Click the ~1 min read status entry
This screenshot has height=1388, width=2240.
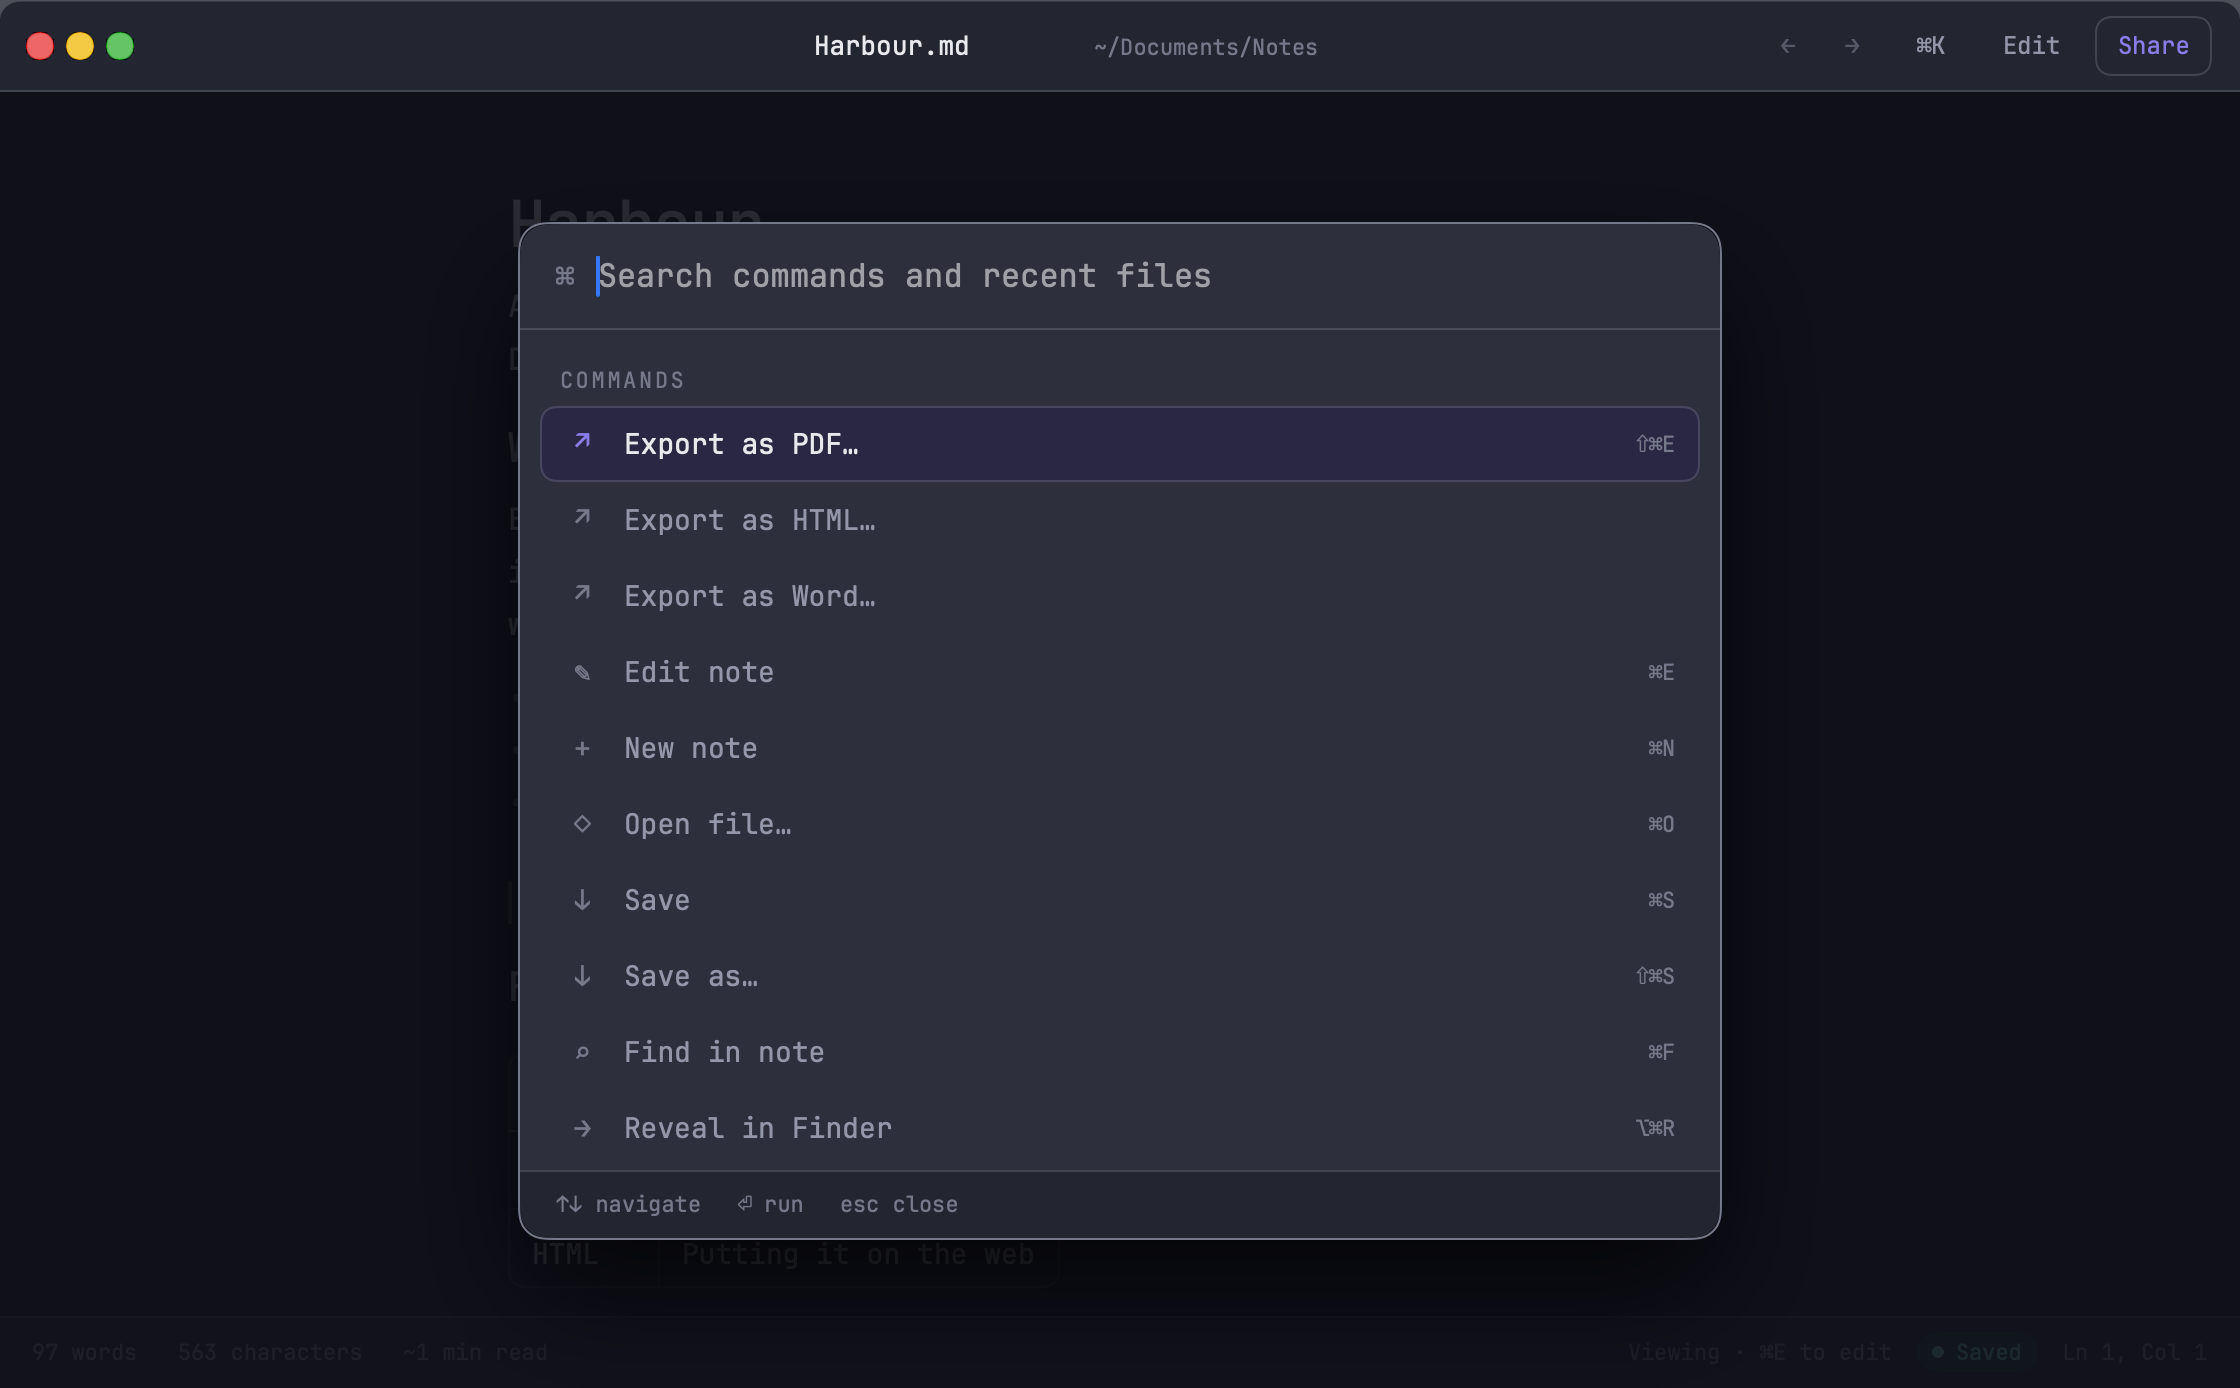click(x=475, y=1352)
